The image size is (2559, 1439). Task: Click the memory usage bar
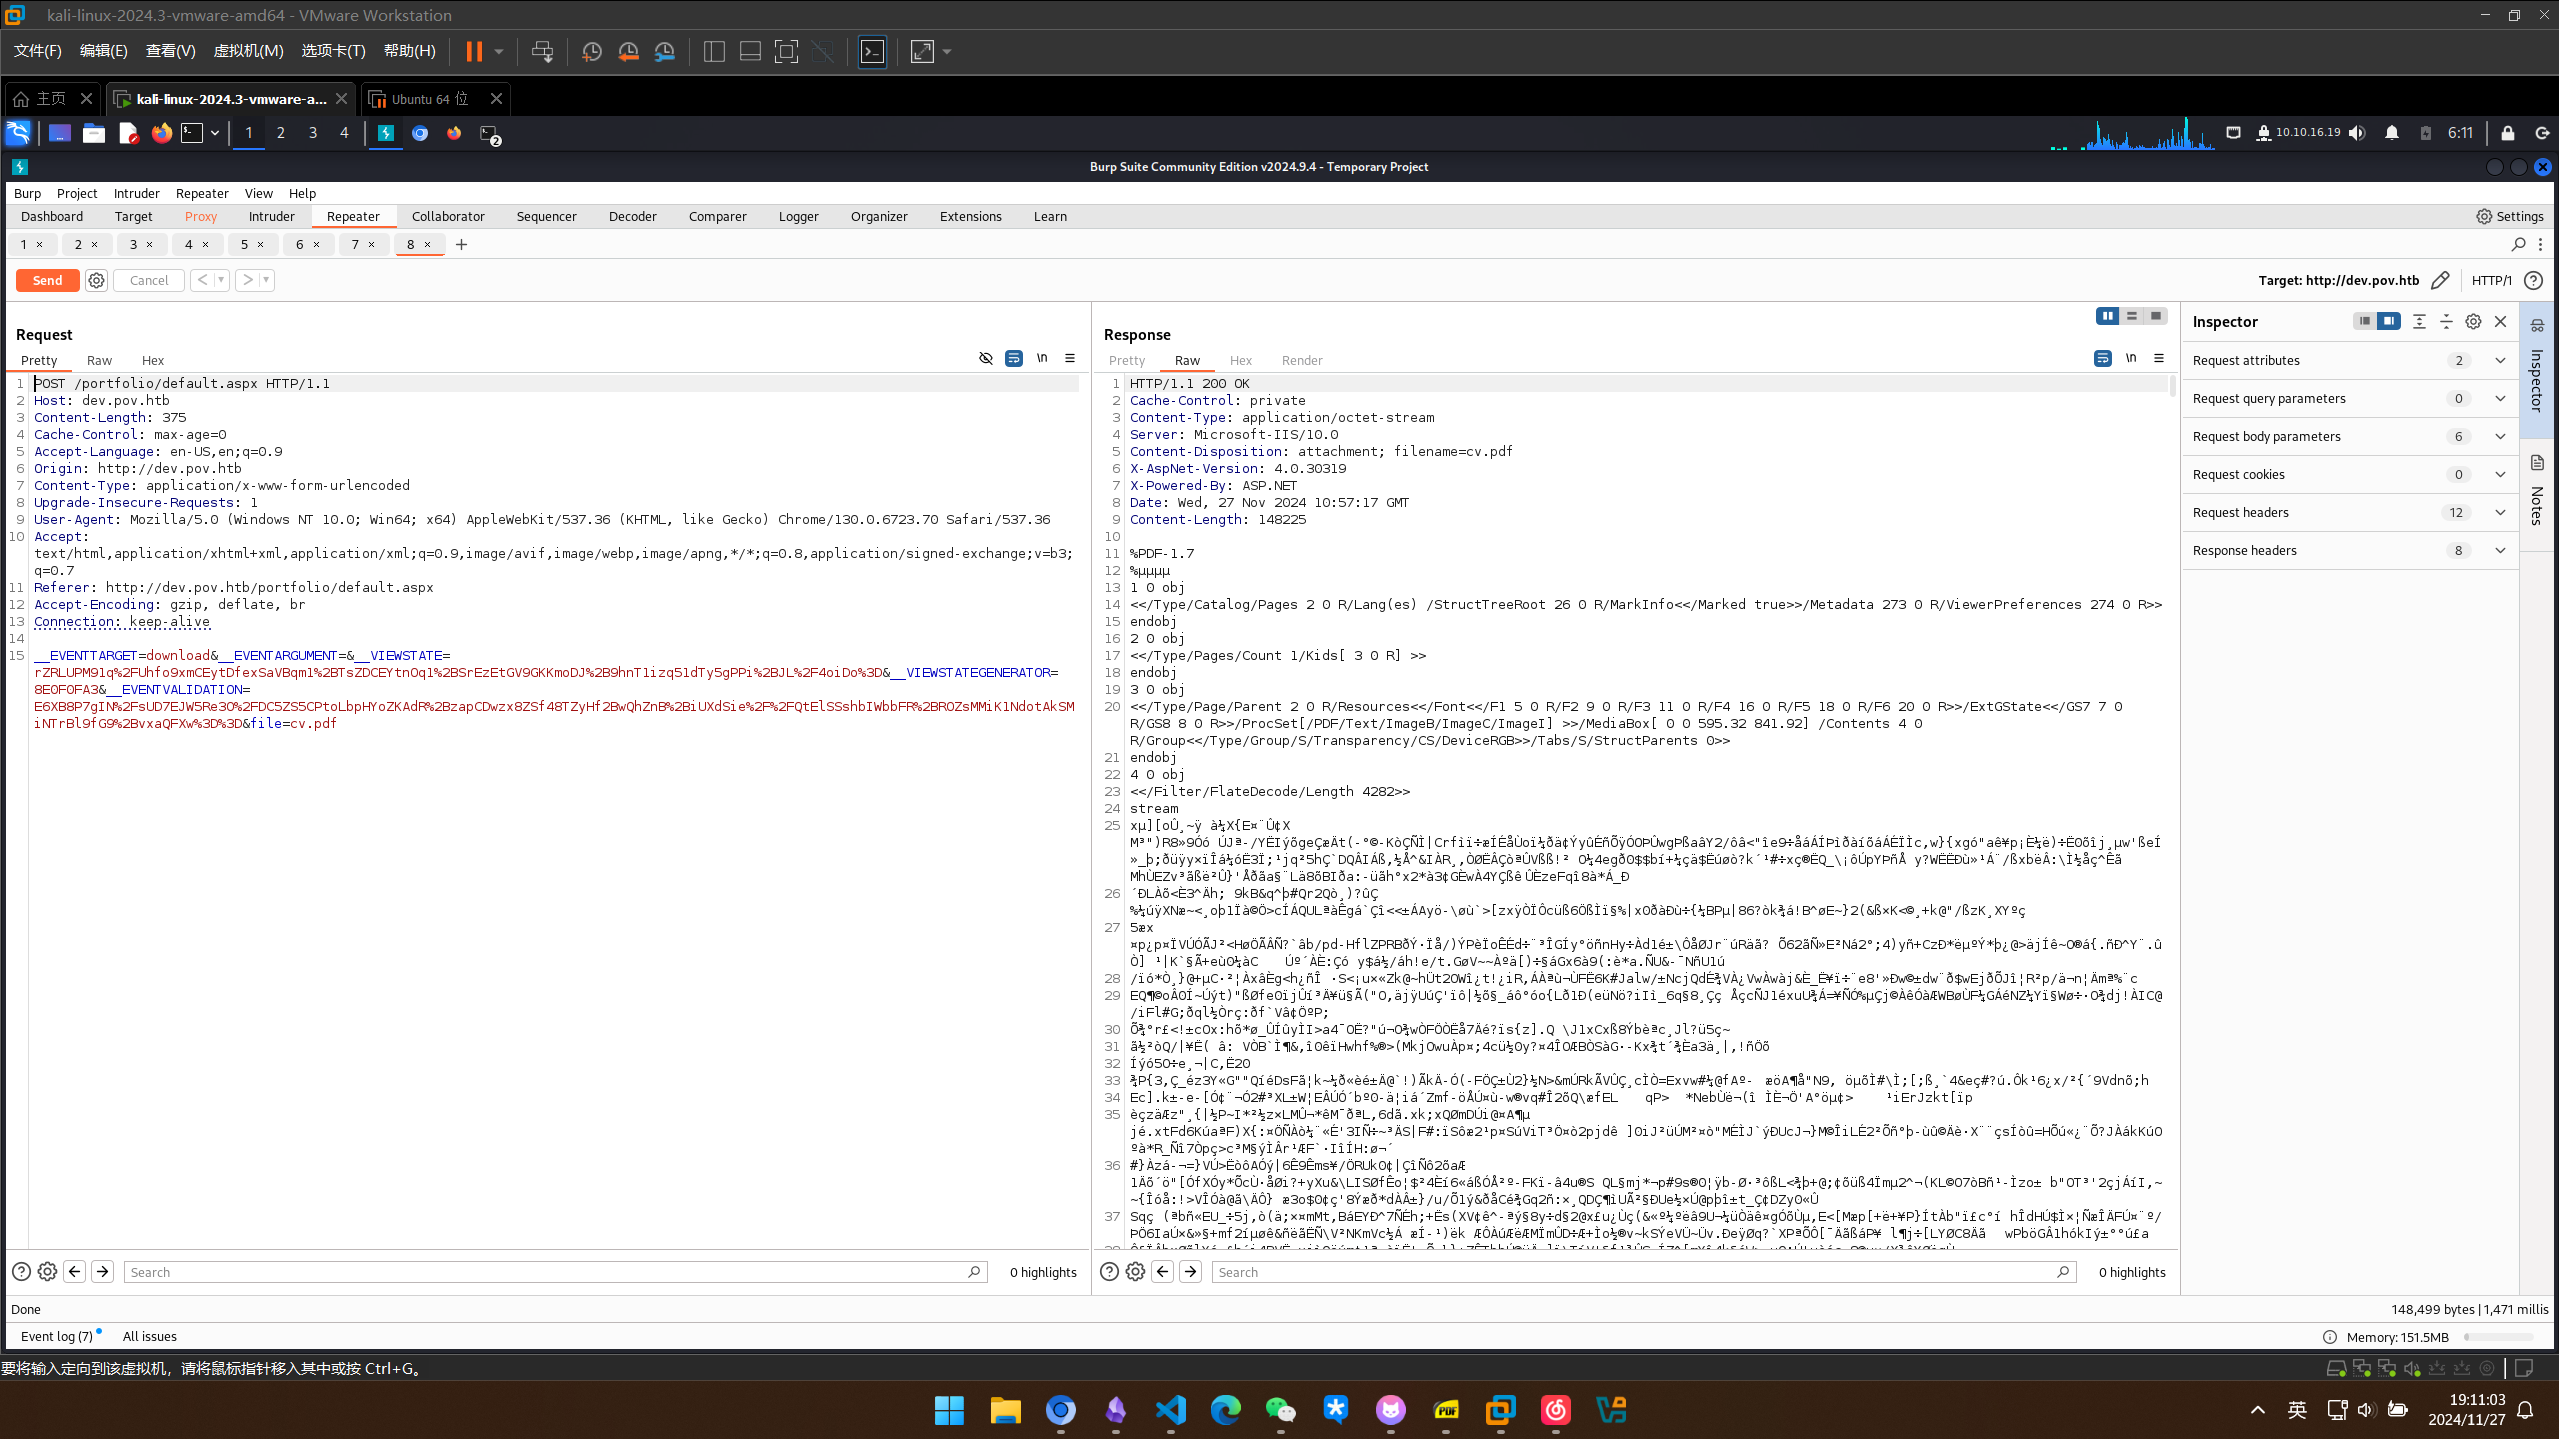(2498, 1337)
